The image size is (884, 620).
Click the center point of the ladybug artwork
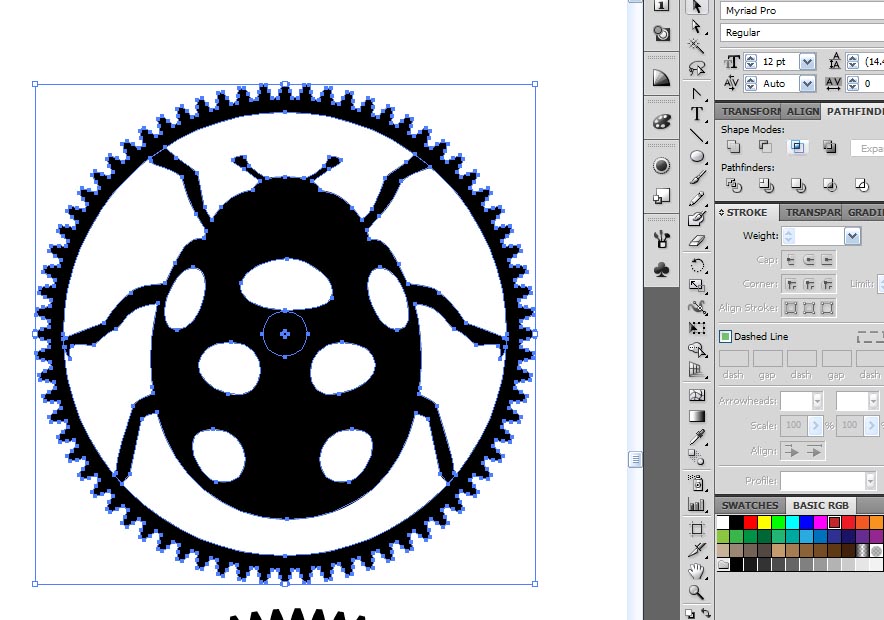click(x=285, y=334)
